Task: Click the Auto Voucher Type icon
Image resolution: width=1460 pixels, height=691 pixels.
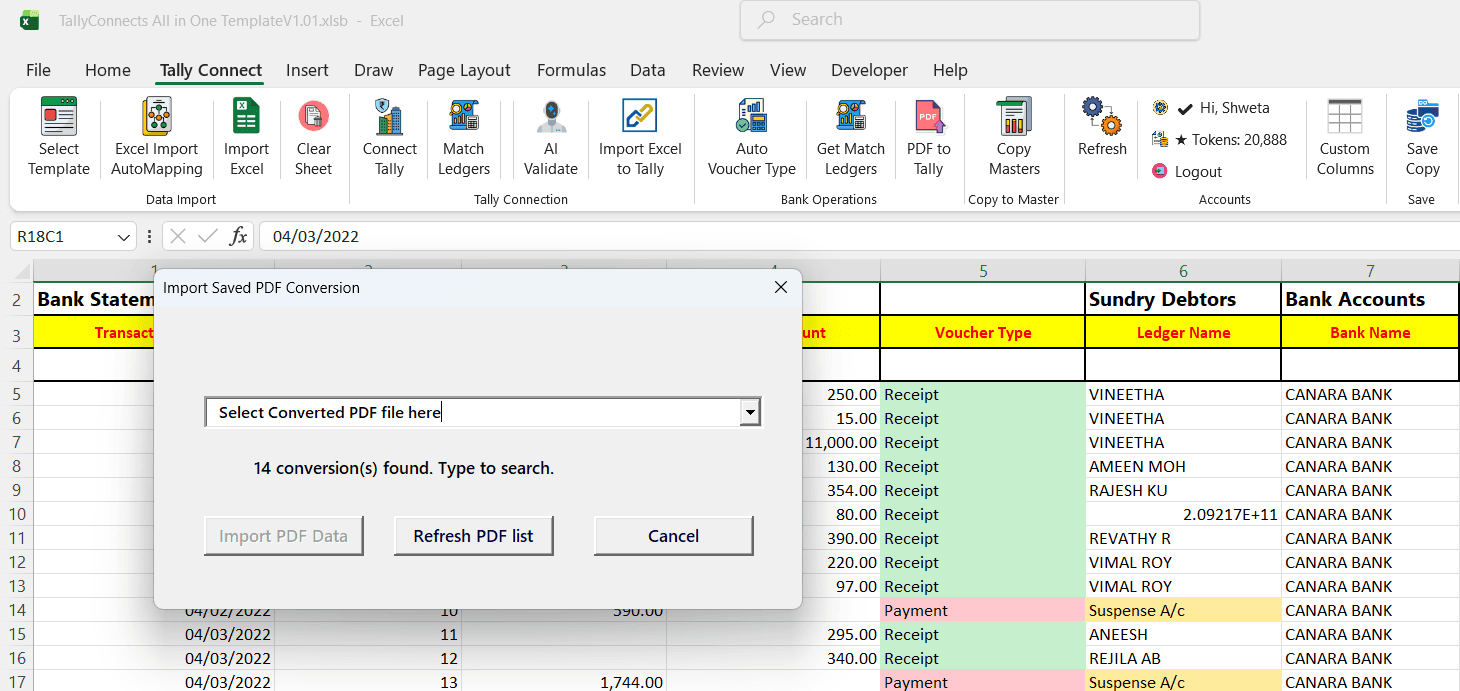Action: tap(750, 137)
